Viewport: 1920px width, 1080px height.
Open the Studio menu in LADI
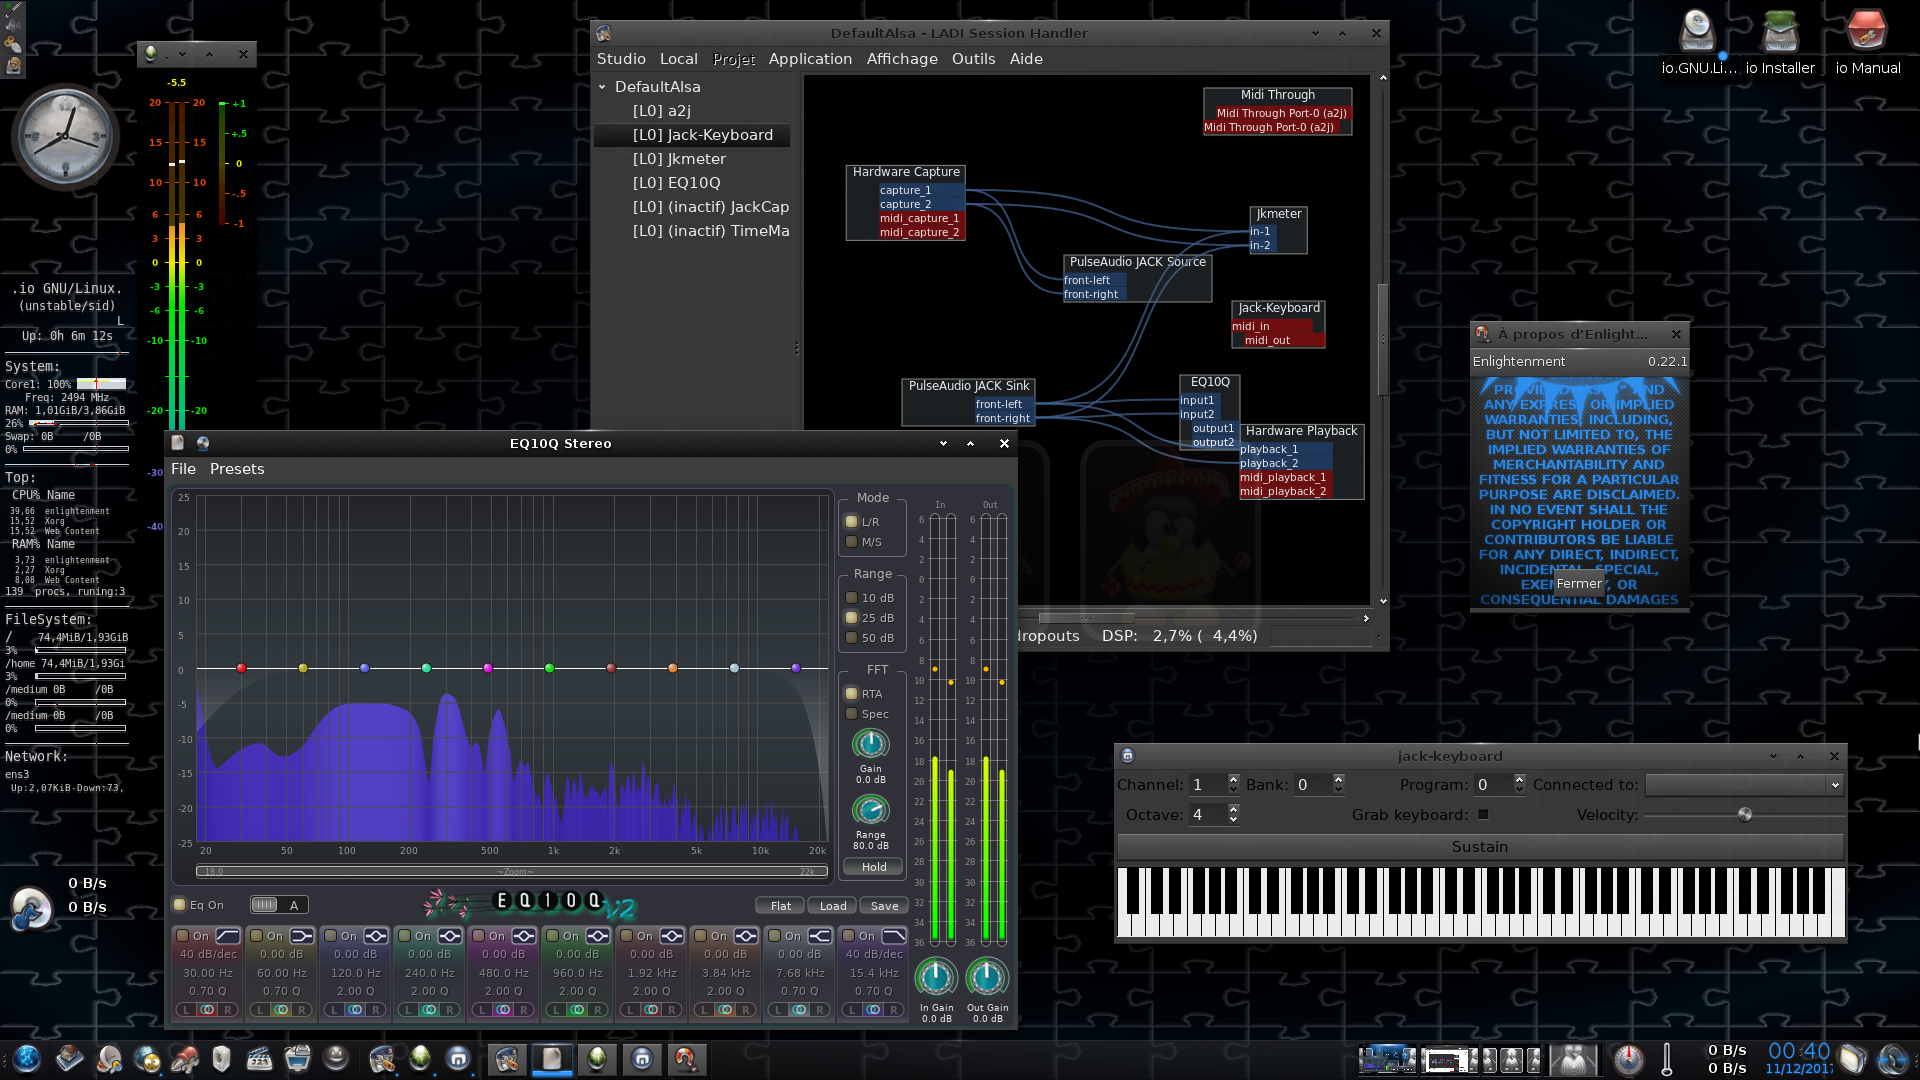pyautogui.click(x=621, y=59)
